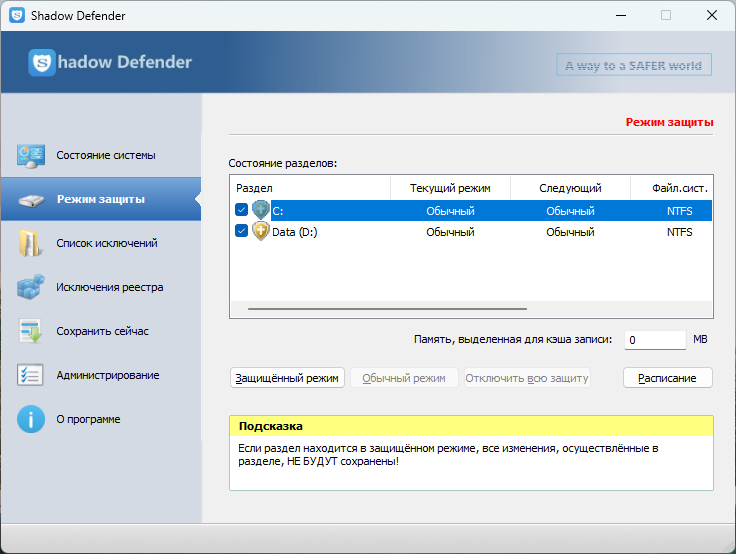Uncheck the Data (D:) partition checkbox
The image size is (736, 554).
241,231
